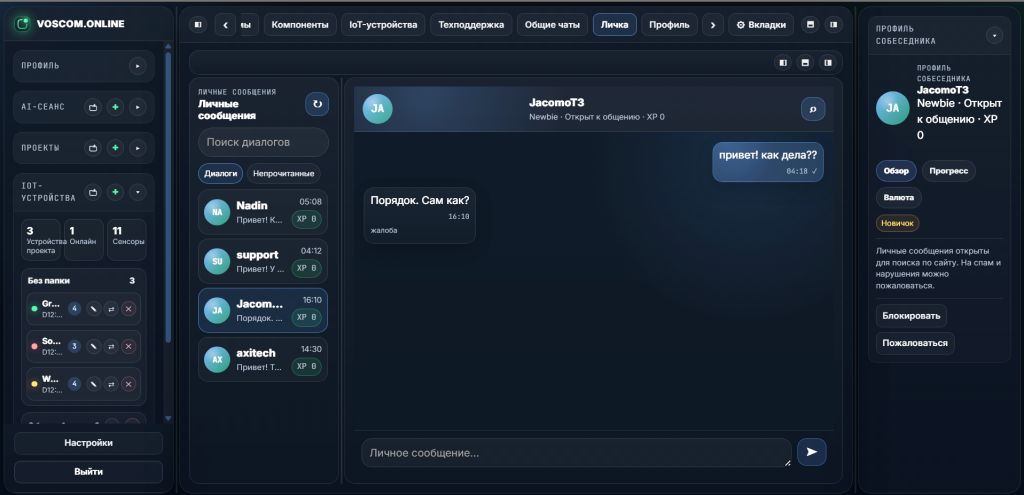This screenshot has width=1024, height=495.
Task: Edit the Gr... device with pencil icon
Action: [x=93, y=308]
